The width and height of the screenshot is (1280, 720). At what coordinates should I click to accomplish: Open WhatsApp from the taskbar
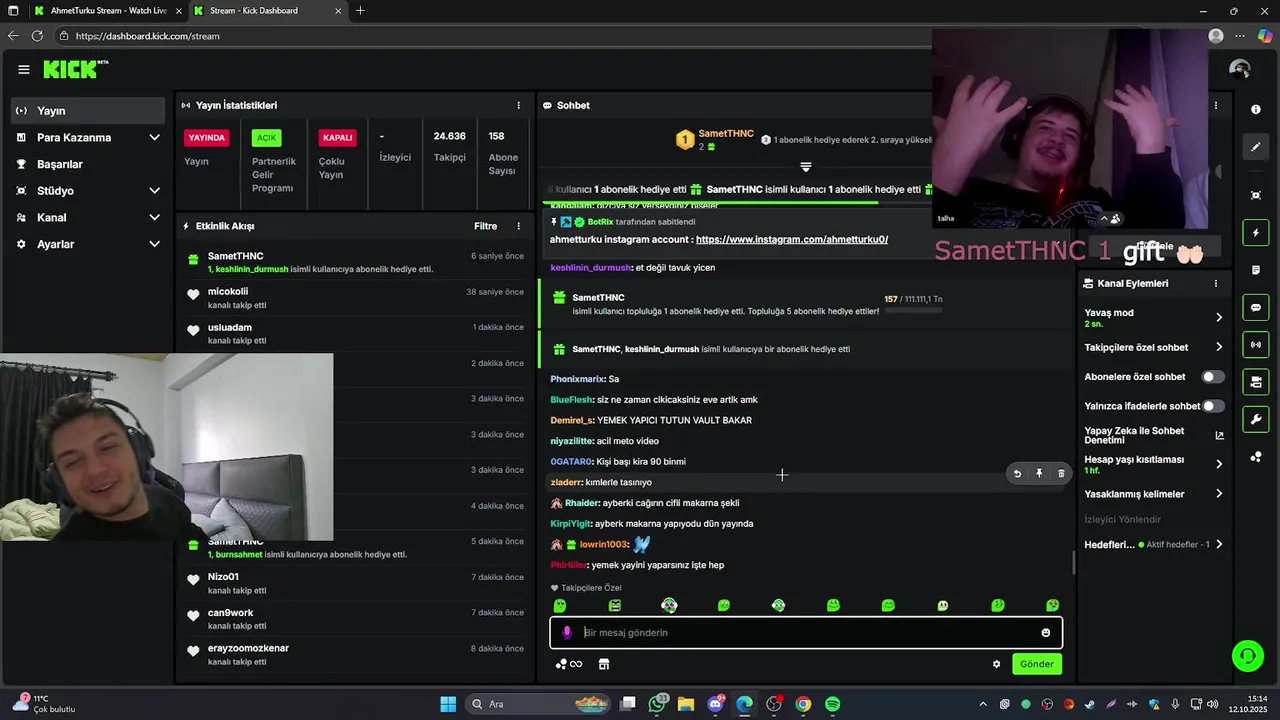point(657,704)
